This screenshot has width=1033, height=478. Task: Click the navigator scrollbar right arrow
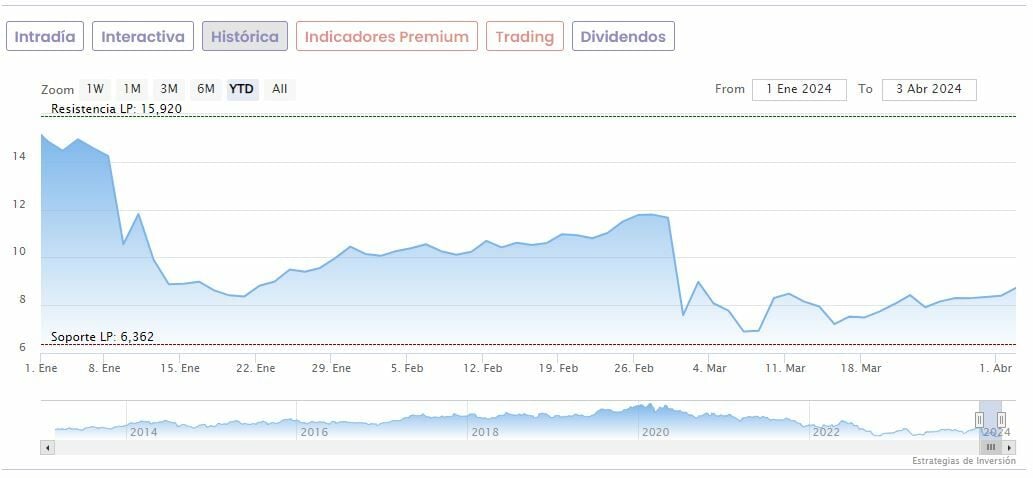click(1010, 447)
